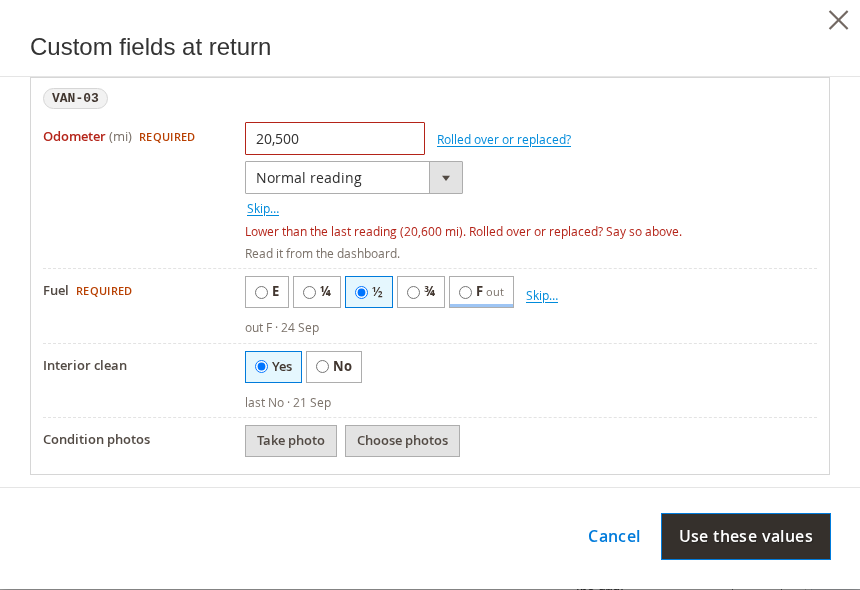Click the Choose photos button

point(403,441)
